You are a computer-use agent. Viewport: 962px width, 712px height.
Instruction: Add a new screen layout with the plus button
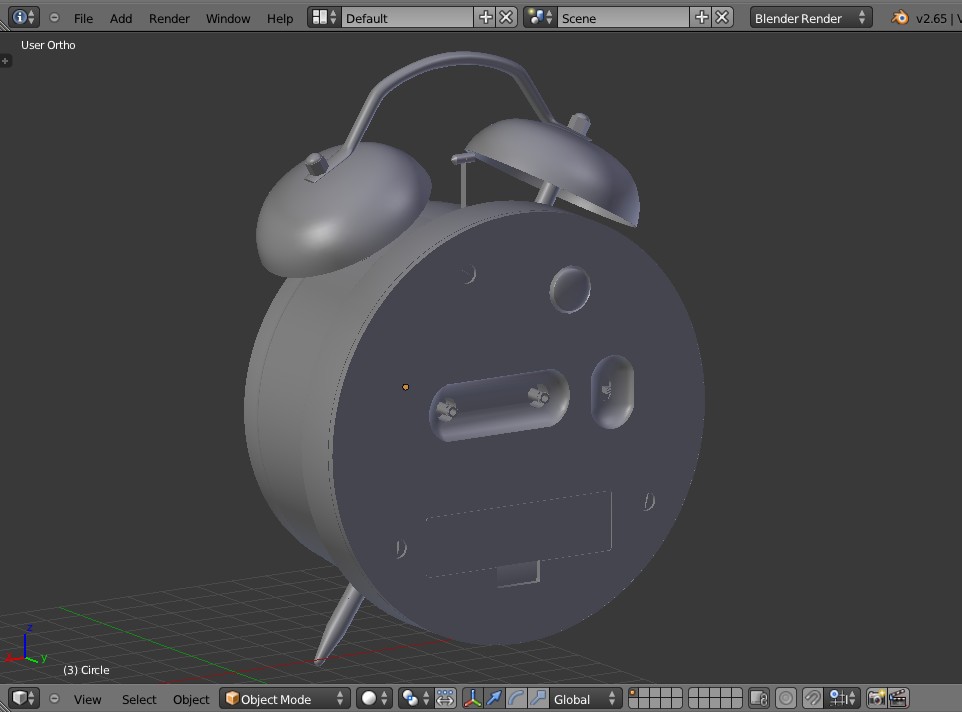484,17
